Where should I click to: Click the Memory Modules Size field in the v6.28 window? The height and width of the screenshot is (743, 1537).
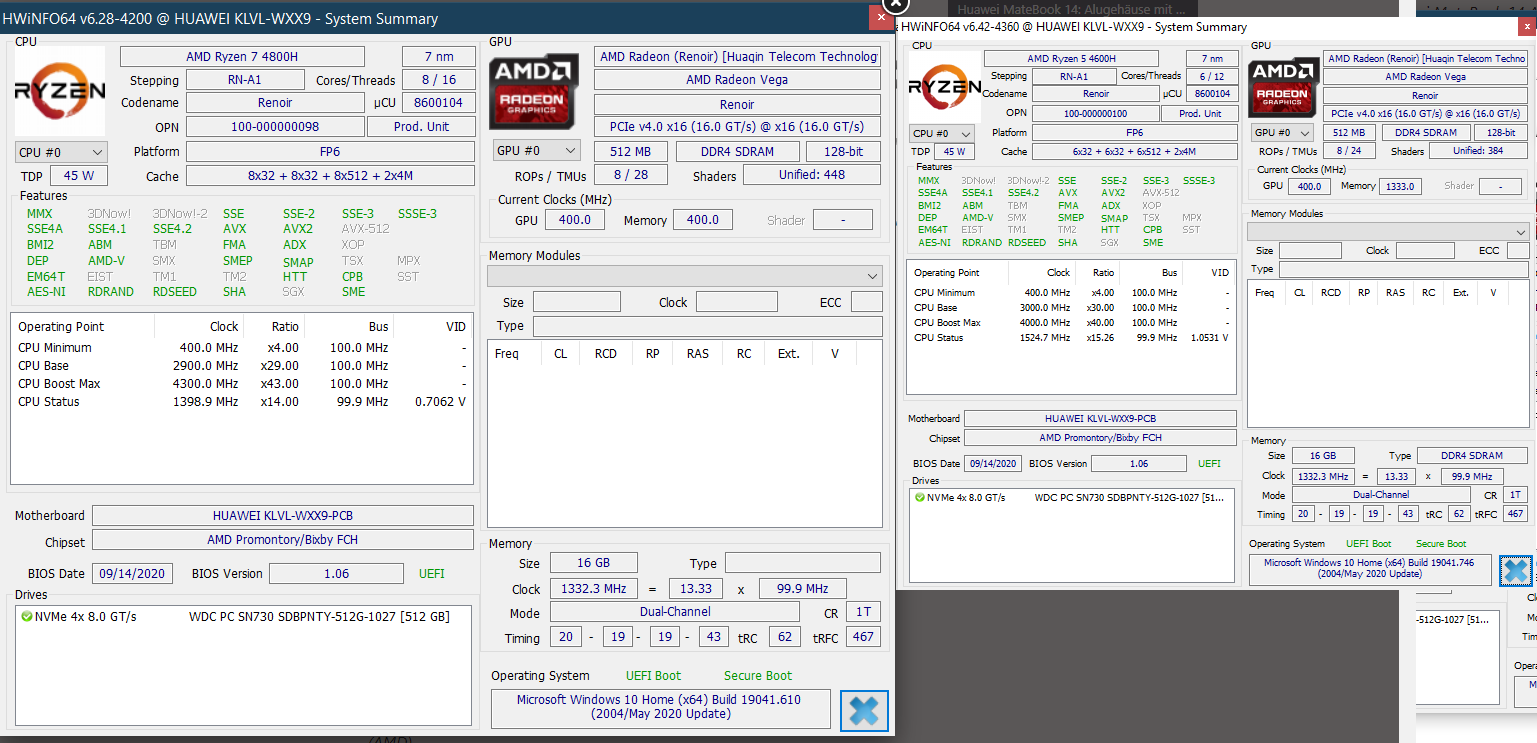point(577,302)
